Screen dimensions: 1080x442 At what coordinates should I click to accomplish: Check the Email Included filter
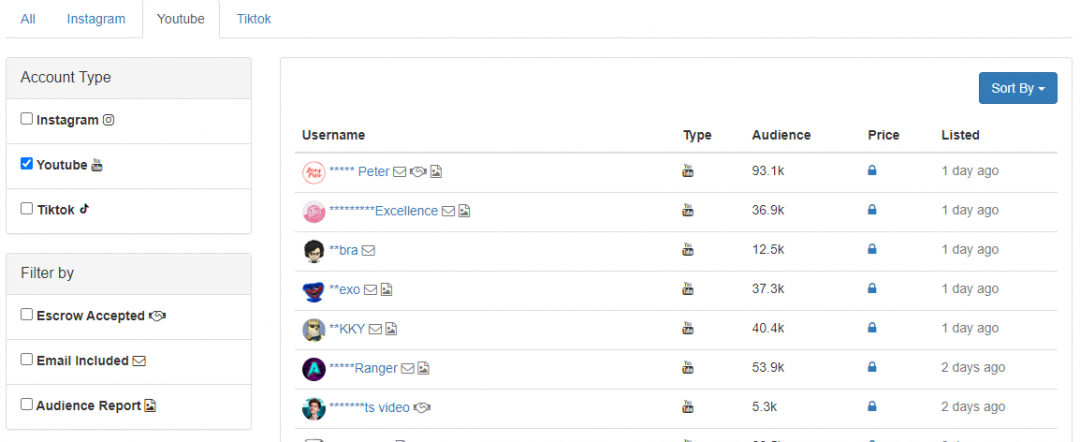coord(27,360)
